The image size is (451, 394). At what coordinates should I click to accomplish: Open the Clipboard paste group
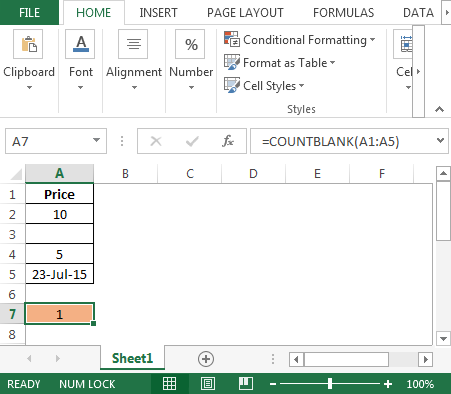(x=28, y=60)
